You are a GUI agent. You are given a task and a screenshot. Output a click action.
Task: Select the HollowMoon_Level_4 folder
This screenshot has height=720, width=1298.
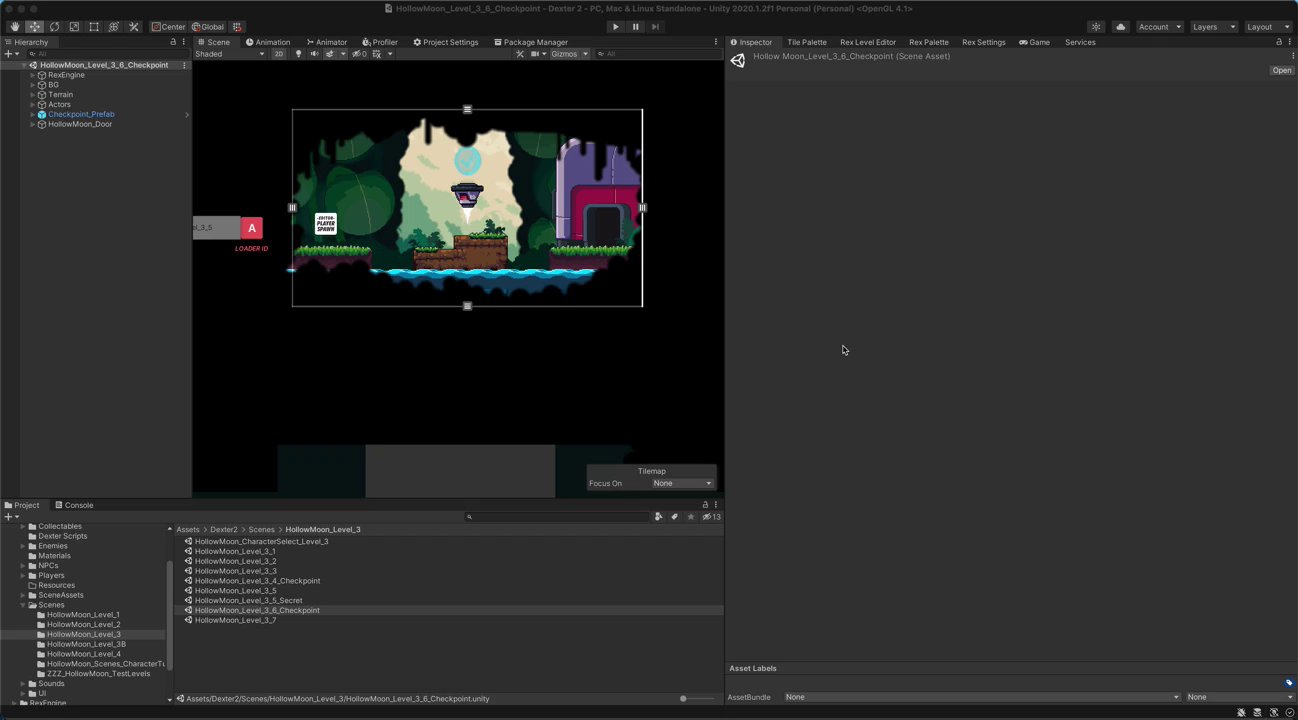coord(83,654)
